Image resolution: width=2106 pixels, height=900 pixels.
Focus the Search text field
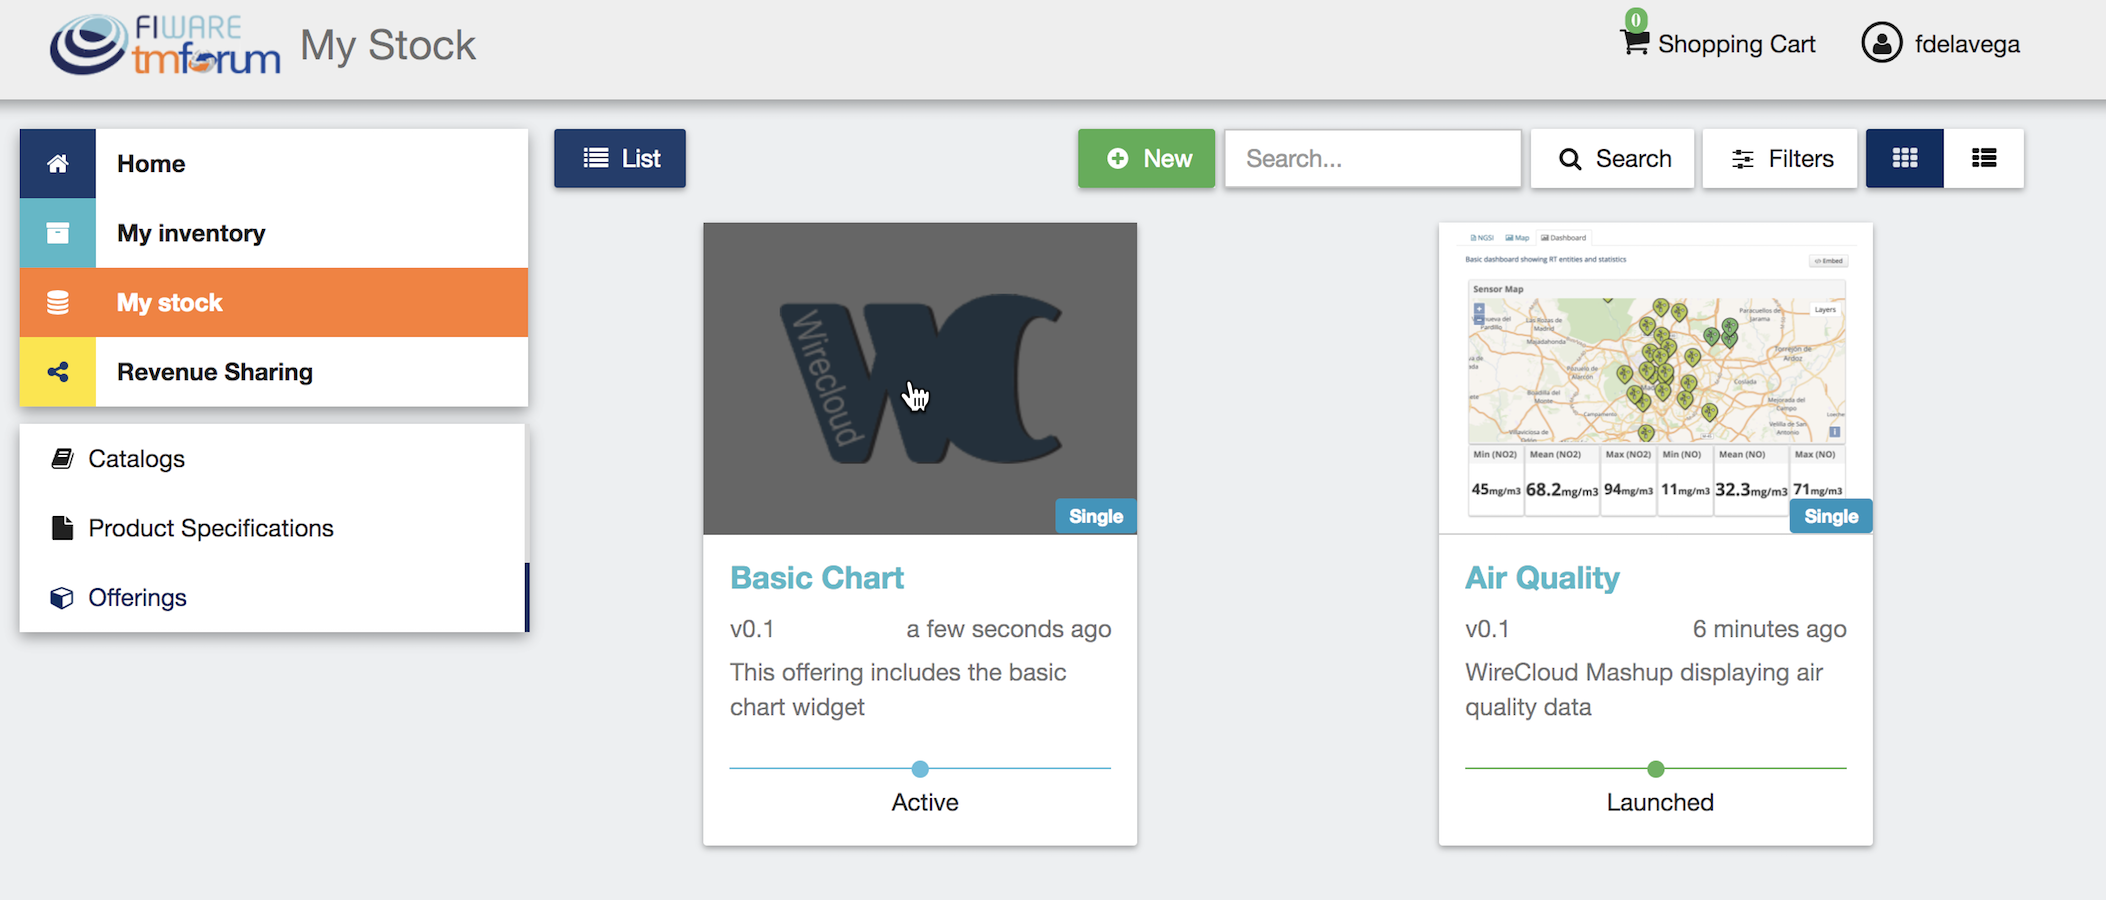coord(1372,158)
